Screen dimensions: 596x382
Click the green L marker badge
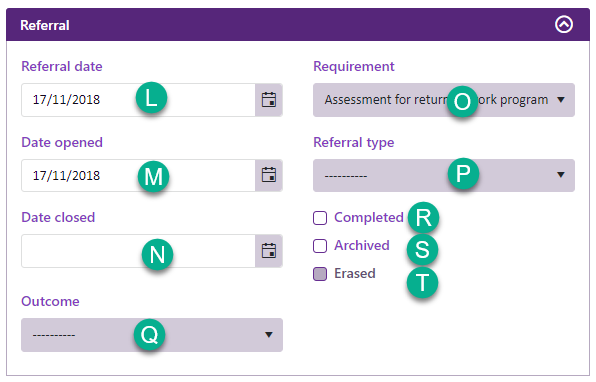point(151,98)
